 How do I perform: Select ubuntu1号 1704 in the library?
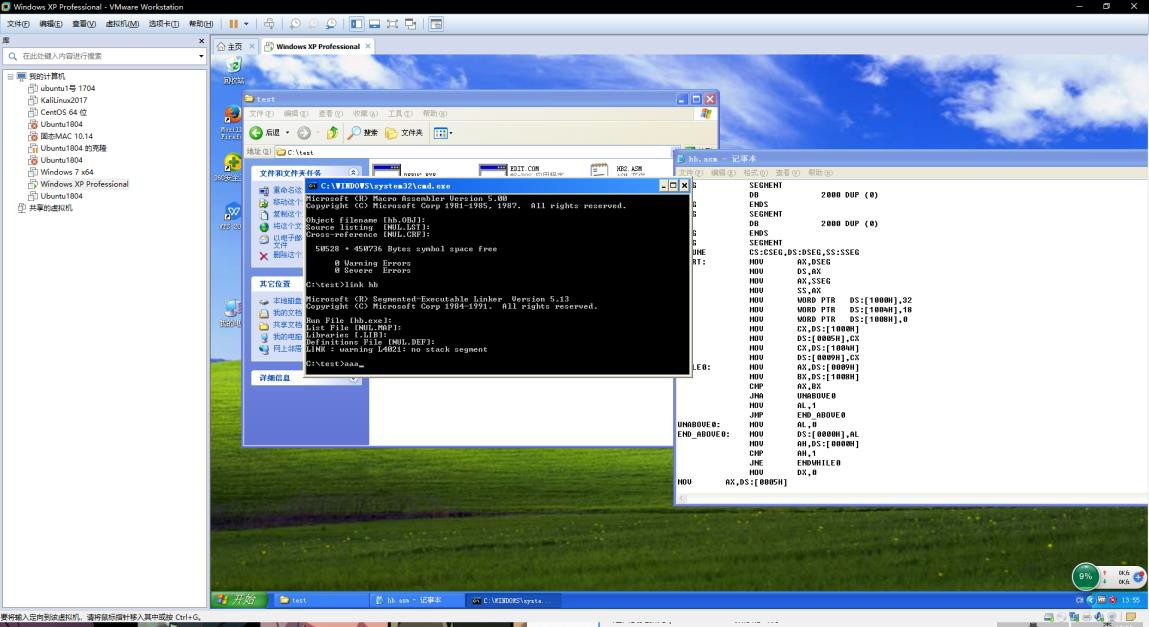[x=67, y=88]
